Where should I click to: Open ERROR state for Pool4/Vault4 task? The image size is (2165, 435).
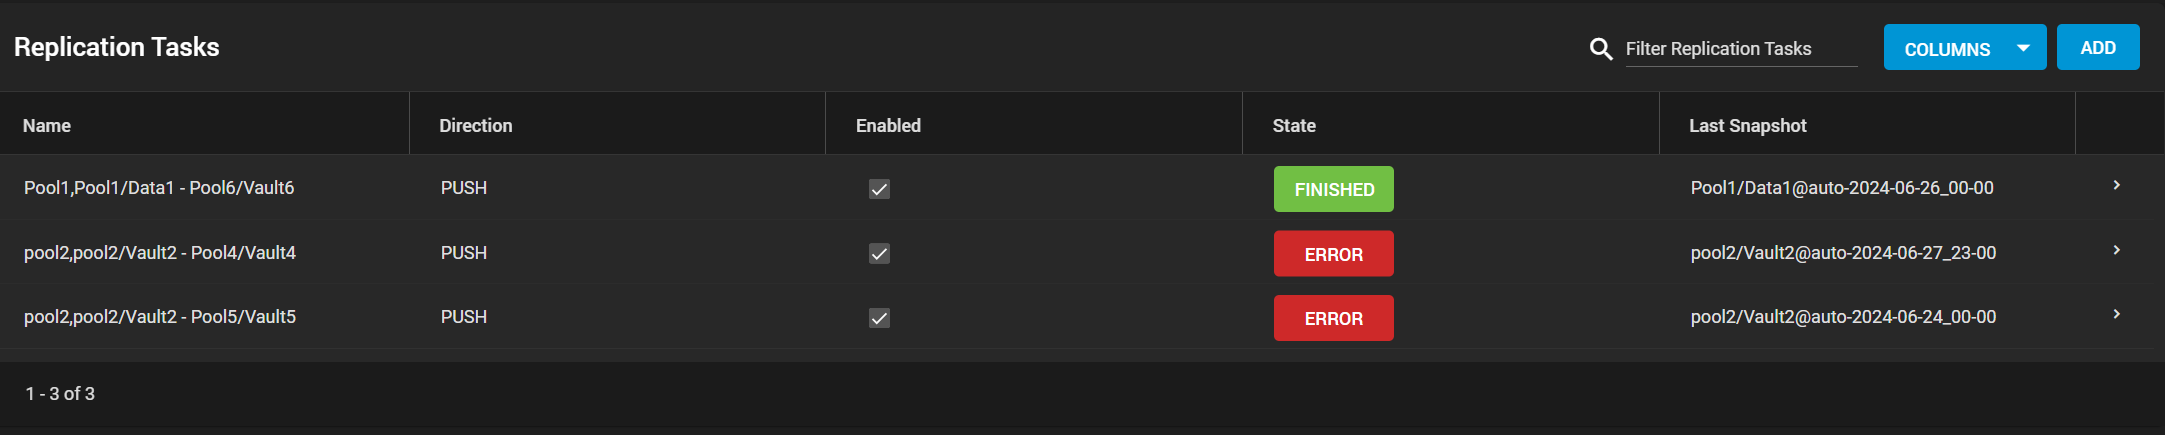pos(1333,254)
